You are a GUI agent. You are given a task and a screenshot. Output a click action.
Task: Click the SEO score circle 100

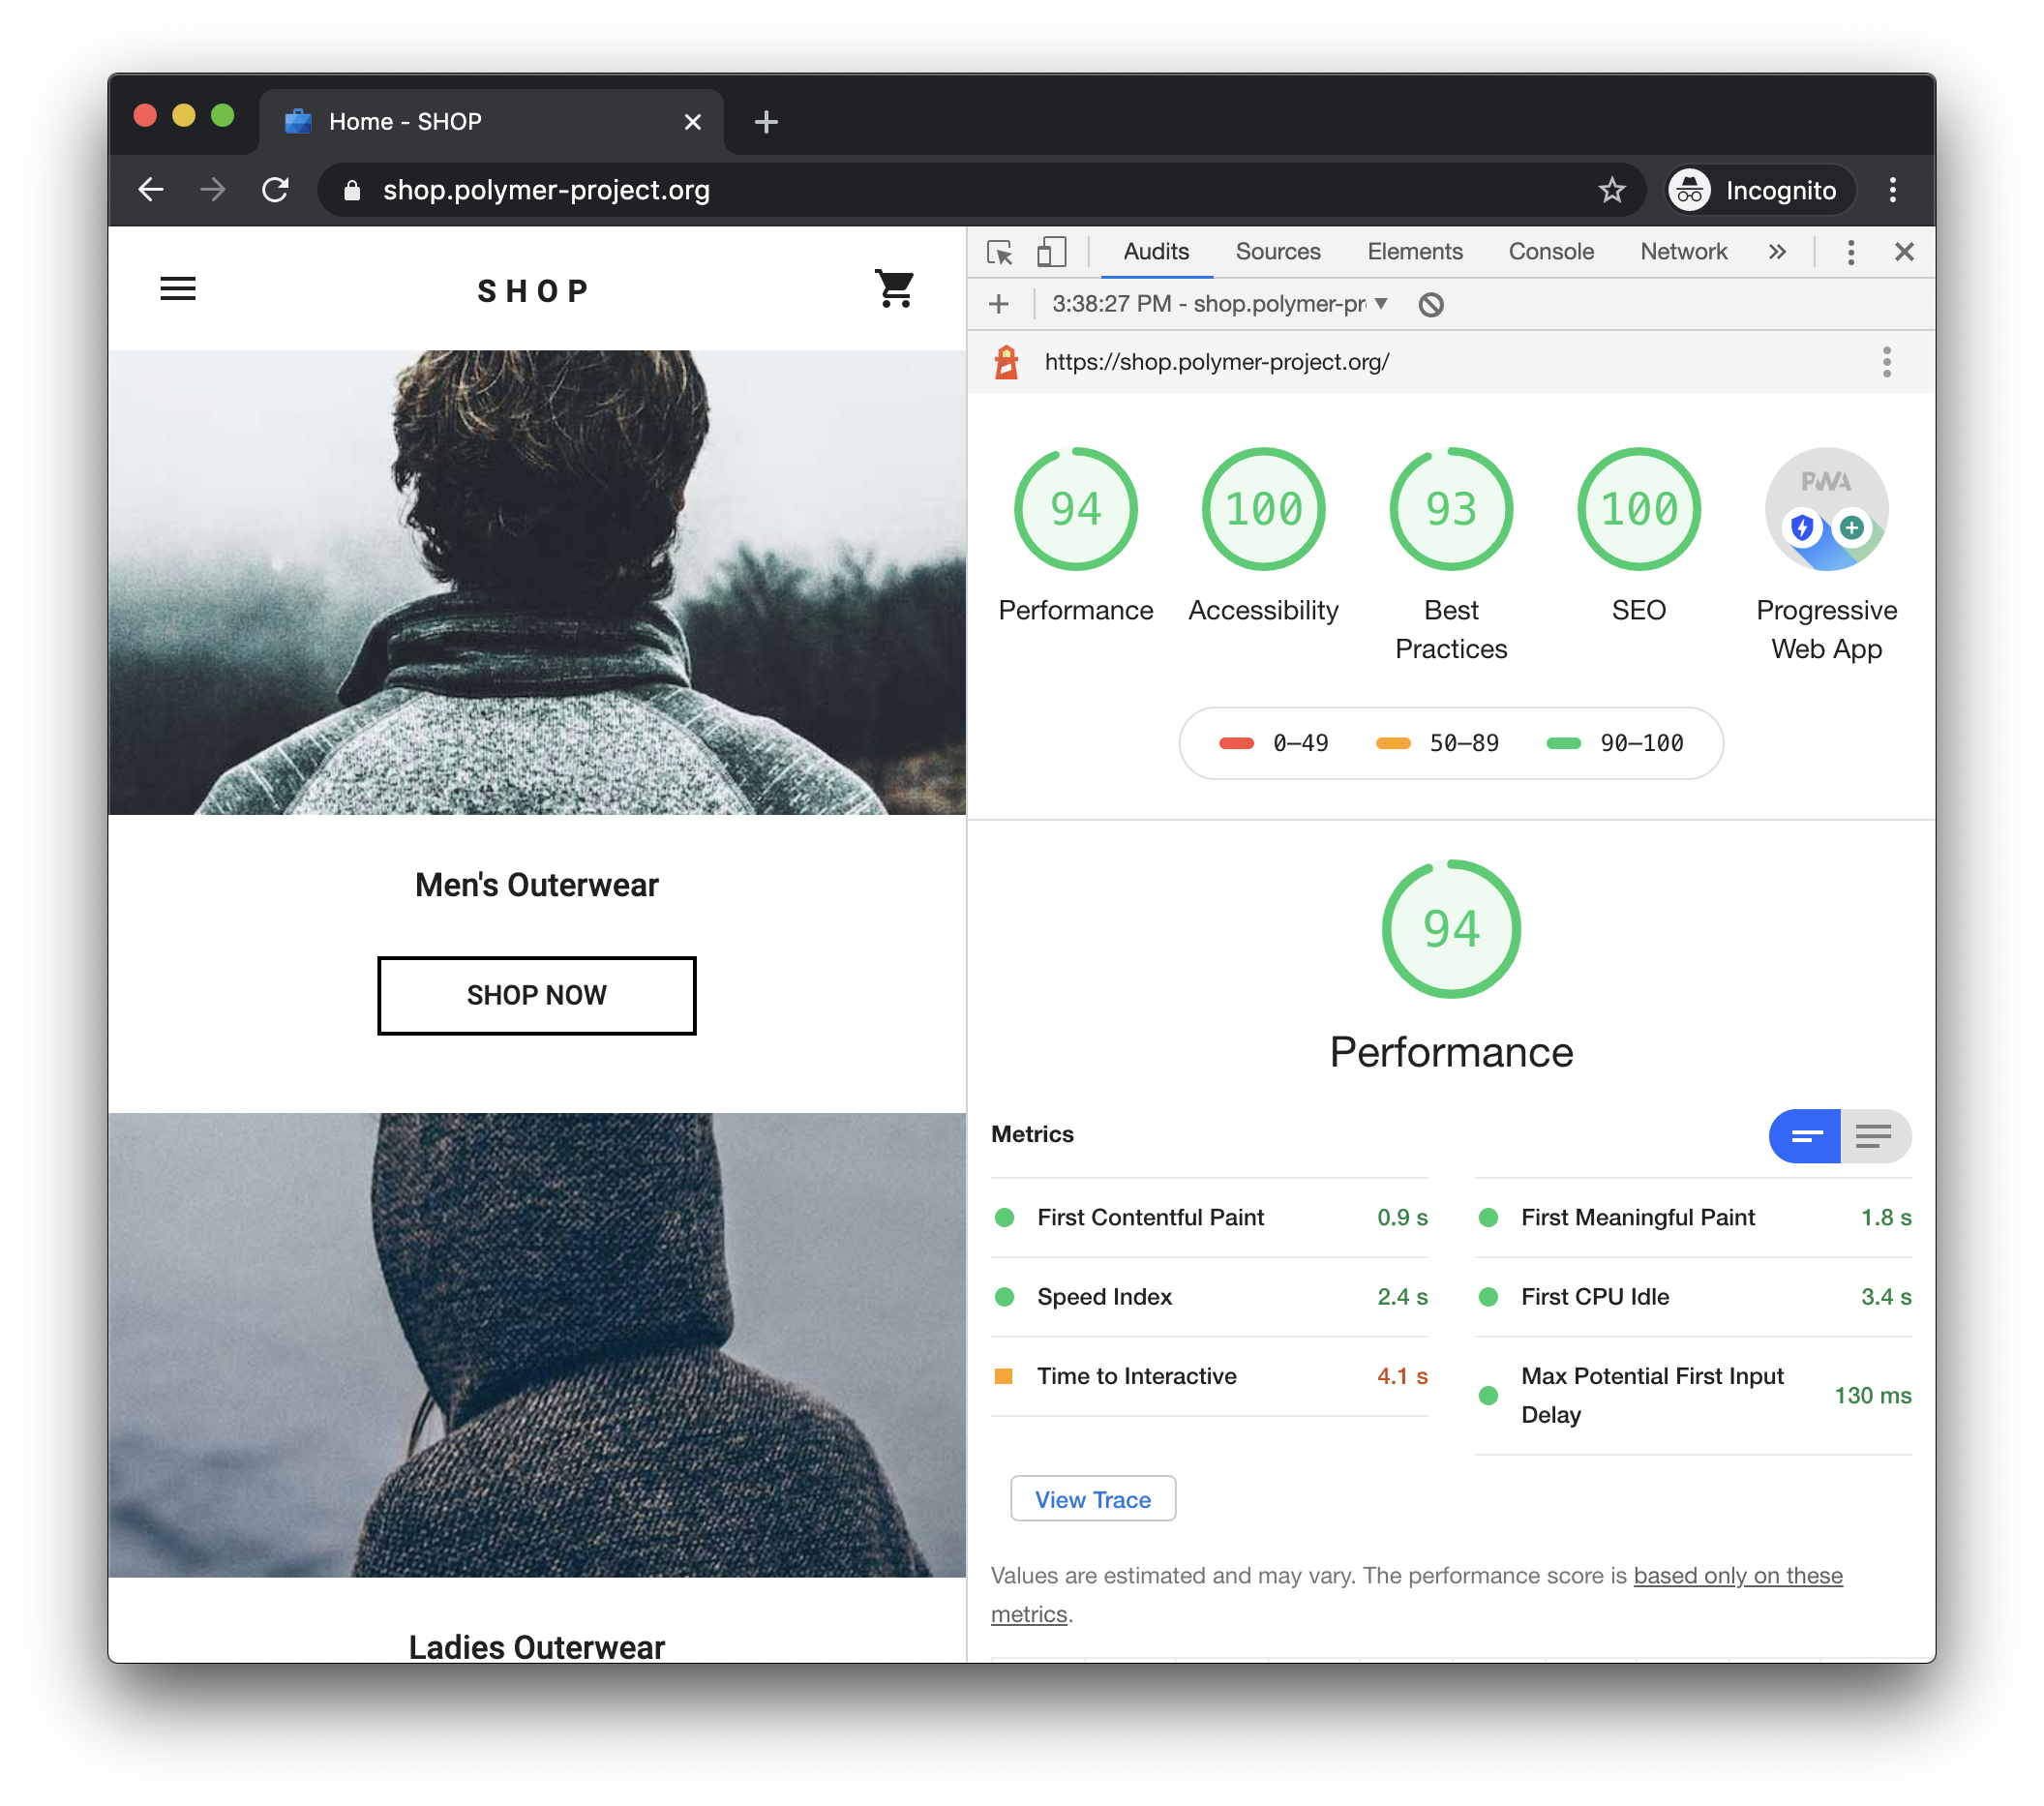[1635, 511]
